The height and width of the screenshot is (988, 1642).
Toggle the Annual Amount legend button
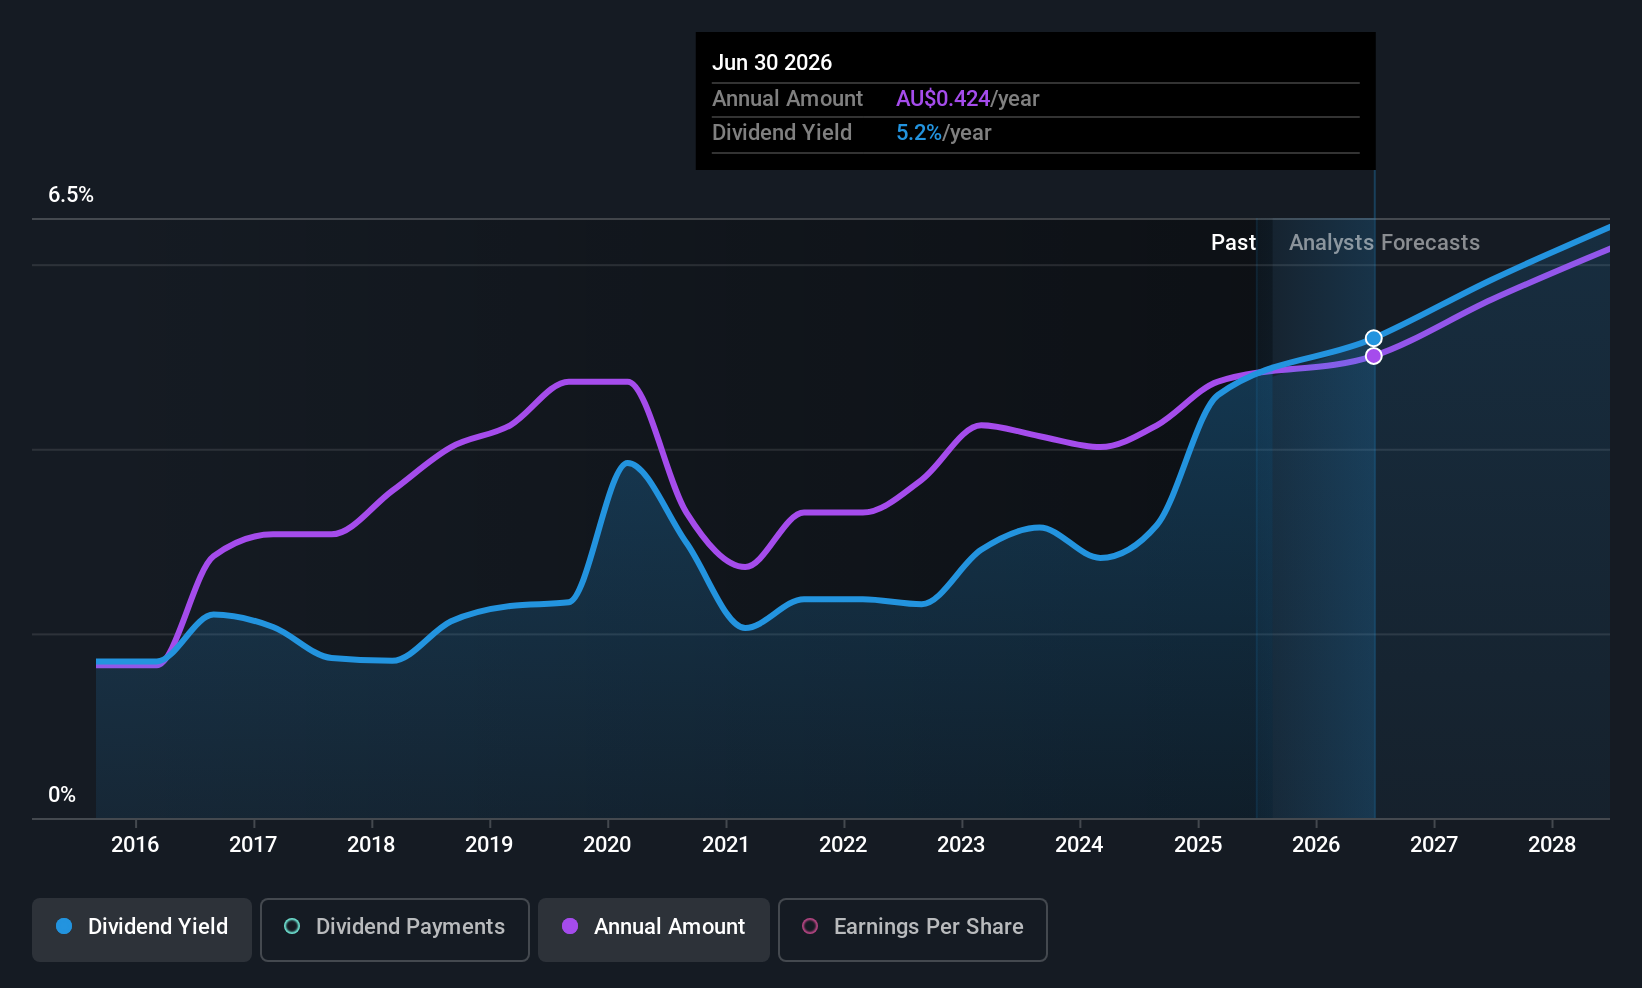pos(654,929)
